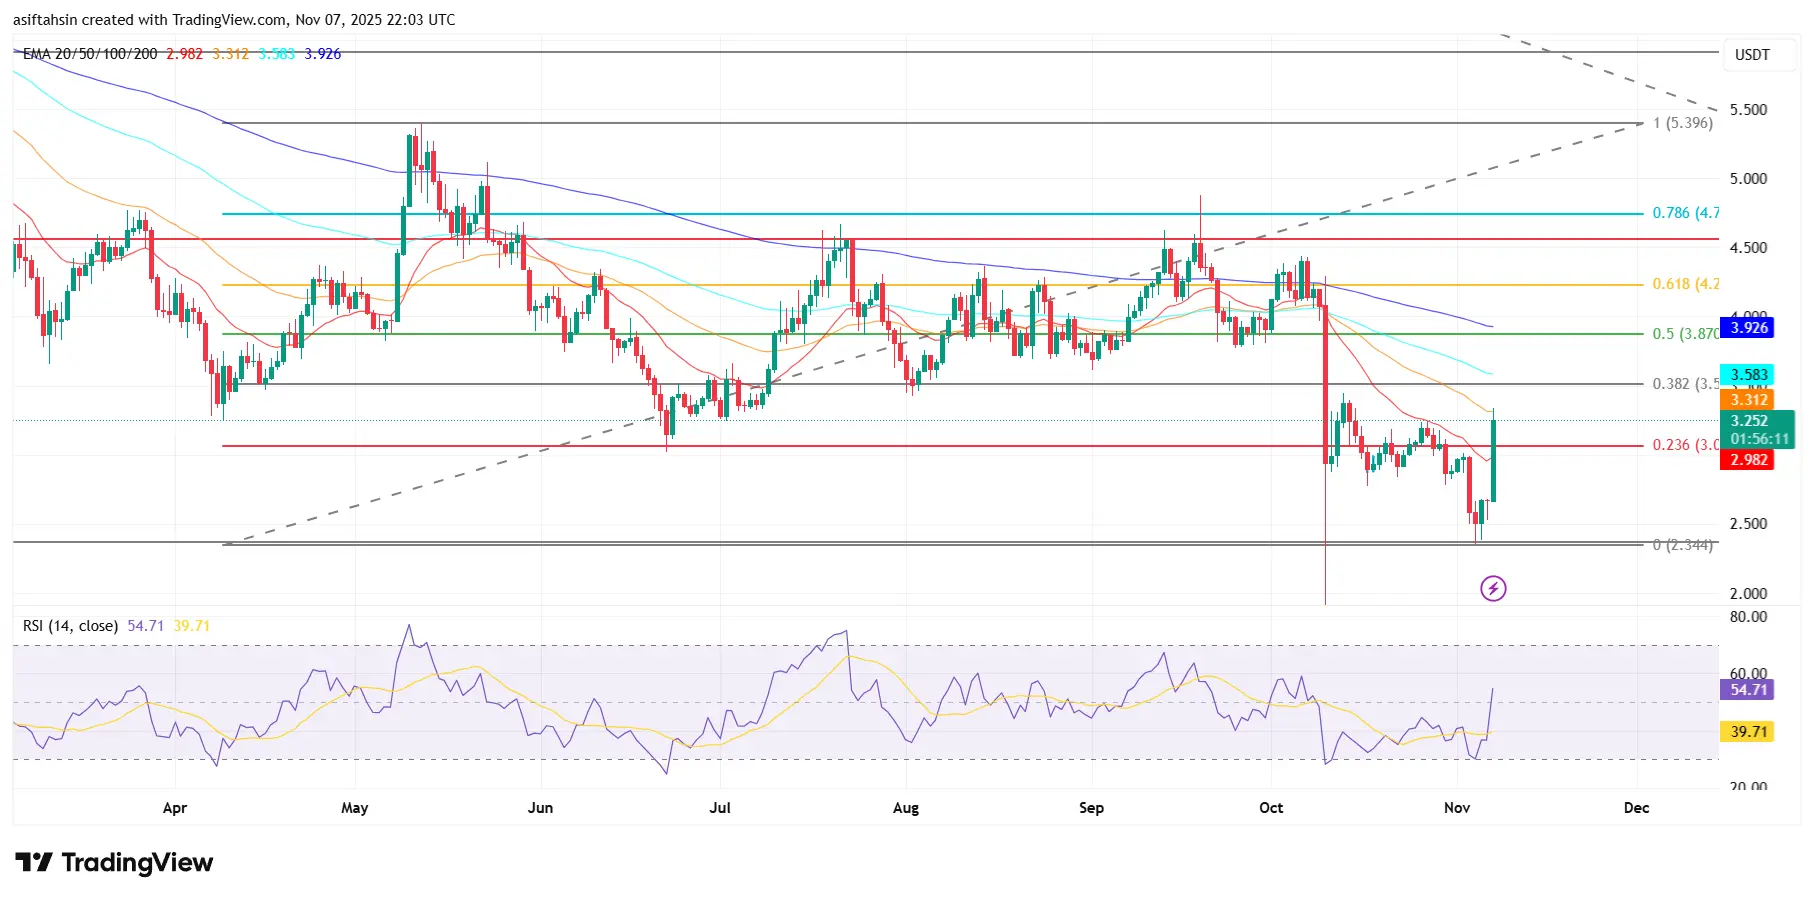Click the cyan 3.583 EMA price tag

pyautogui.click(x=1749, y=375)
